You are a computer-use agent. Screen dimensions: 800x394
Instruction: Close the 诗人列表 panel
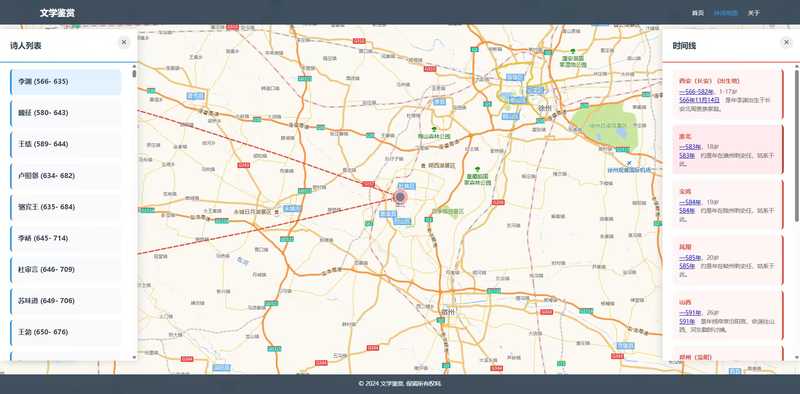(x=124, y=42)
